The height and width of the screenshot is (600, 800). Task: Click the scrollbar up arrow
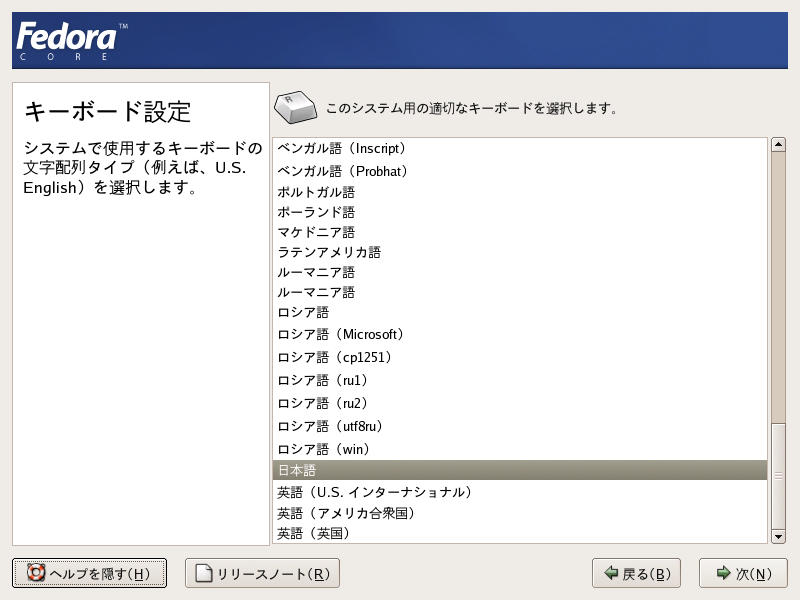778,144
